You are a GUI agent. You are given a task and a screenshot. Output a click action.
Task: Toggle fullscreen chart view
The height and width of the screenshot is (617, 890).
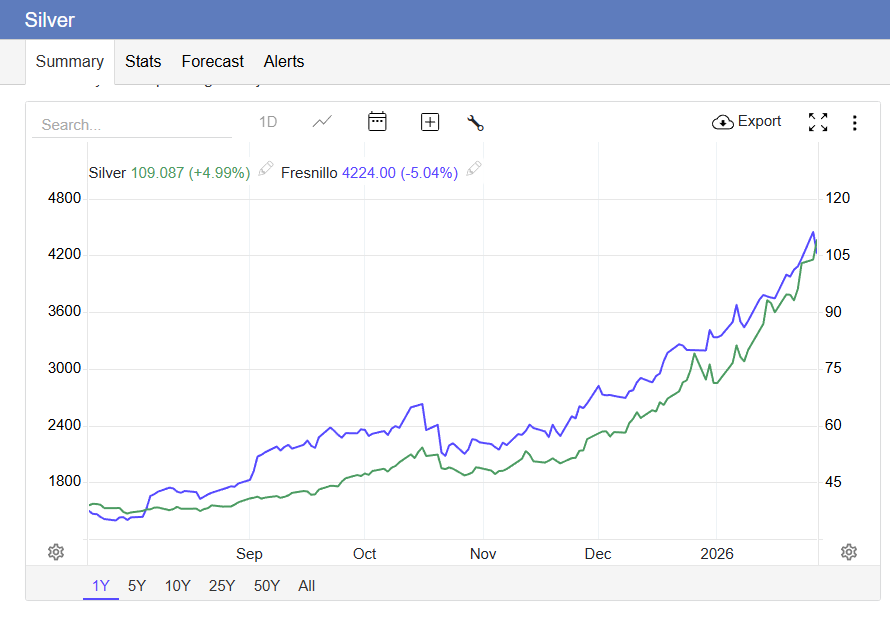[x=818, y=122]
